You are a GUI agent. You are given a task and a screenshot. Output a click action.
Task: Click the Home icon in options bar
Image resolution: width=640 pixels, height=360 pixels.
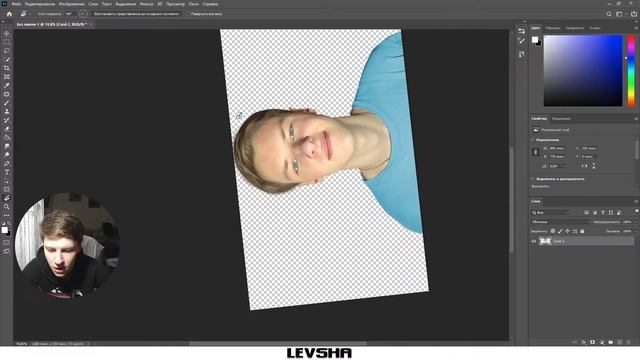(x=9, y=14)
